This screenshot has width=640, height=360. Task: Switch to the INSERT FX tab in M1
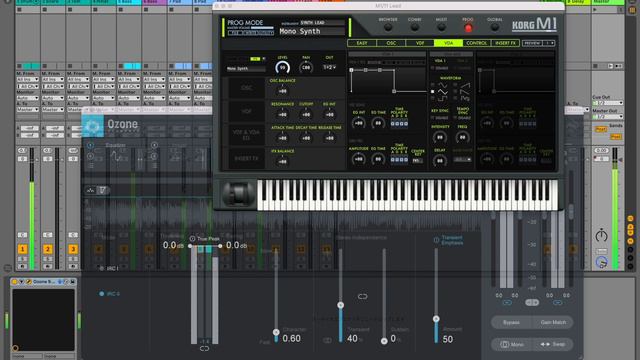pos(505,43)
